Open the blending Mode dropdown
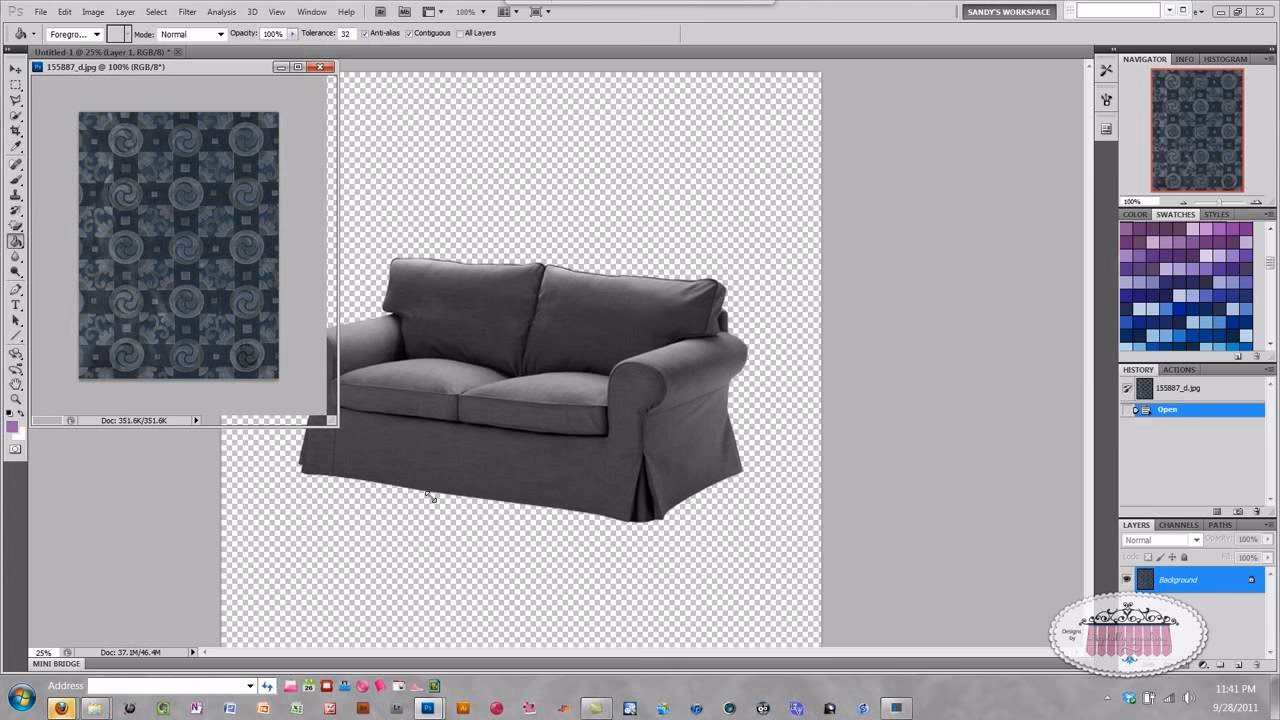The image size is (1280, 720). (x=219, y=33)
